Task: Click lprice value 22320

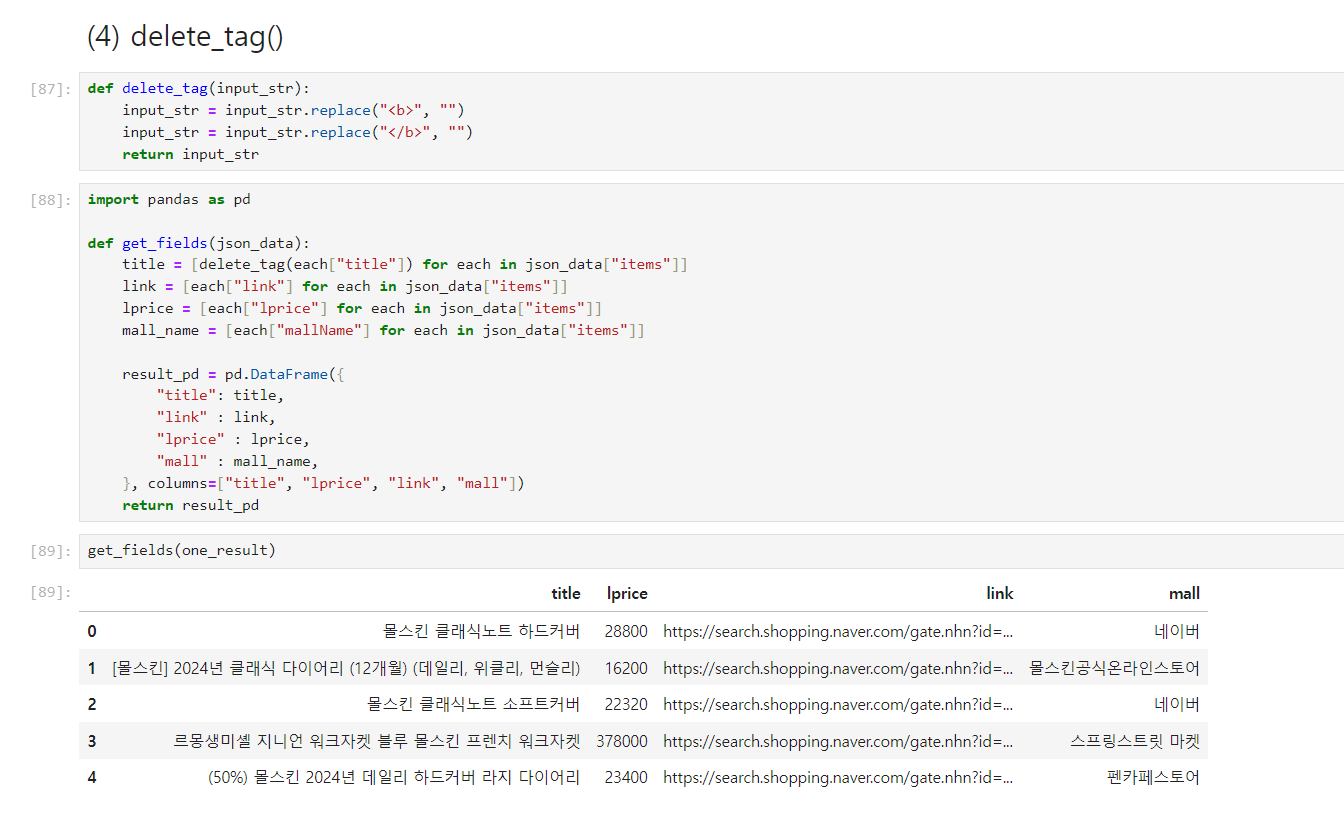Action: click(626, 704)
